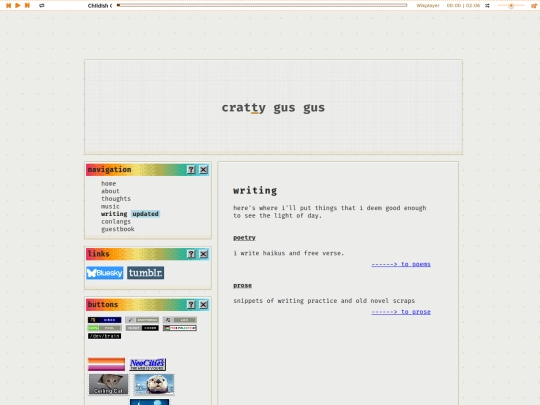Play the current song
The image size is (540, 405).
pos(18,6)
